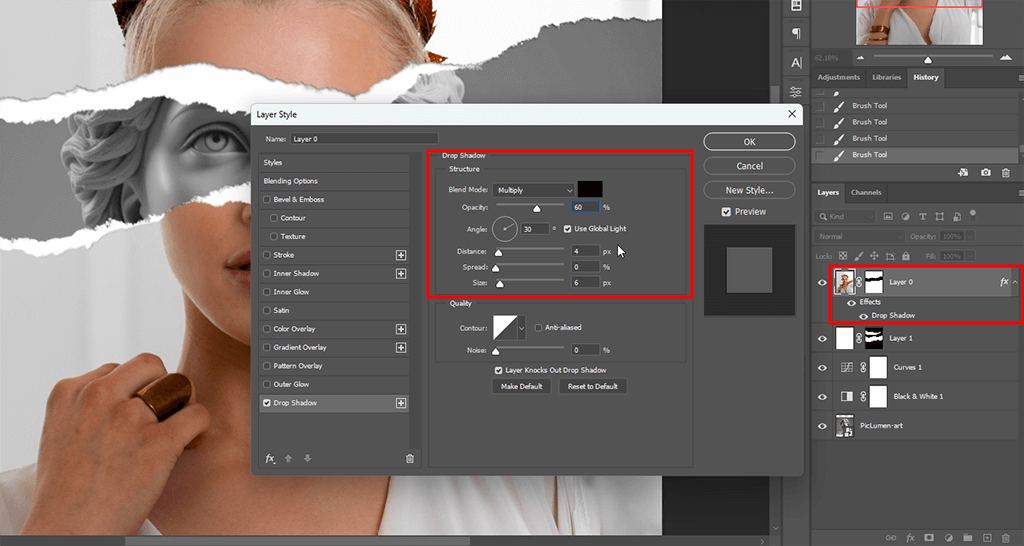This screenshot has height=546, width=1024.
Task: Open the layer Fill dropdown arrow
Action: pos(970,256)
